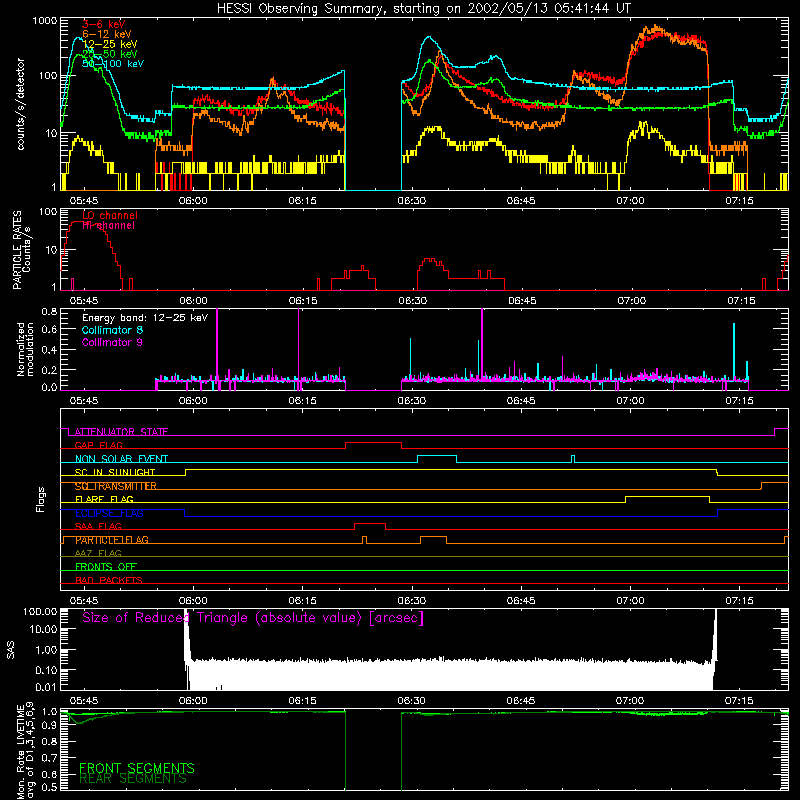Click the 0.2 tick in modulation panel
This screenshot has height=800, width=800.
tap(49, 370)
